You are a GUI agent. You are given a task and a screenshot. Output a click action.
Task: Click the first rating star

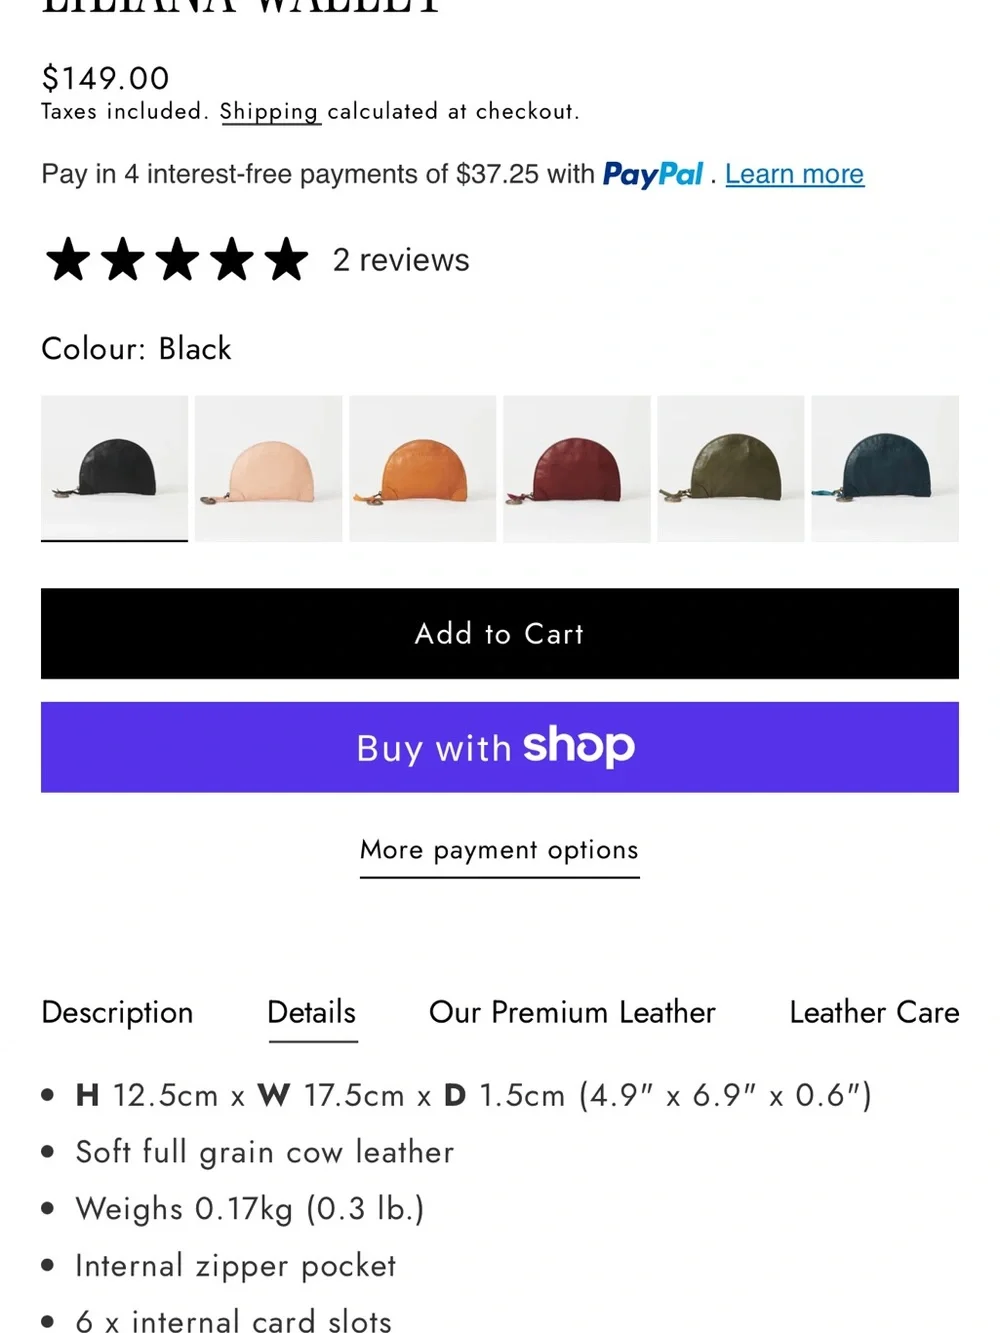click(x=68, y=260)
